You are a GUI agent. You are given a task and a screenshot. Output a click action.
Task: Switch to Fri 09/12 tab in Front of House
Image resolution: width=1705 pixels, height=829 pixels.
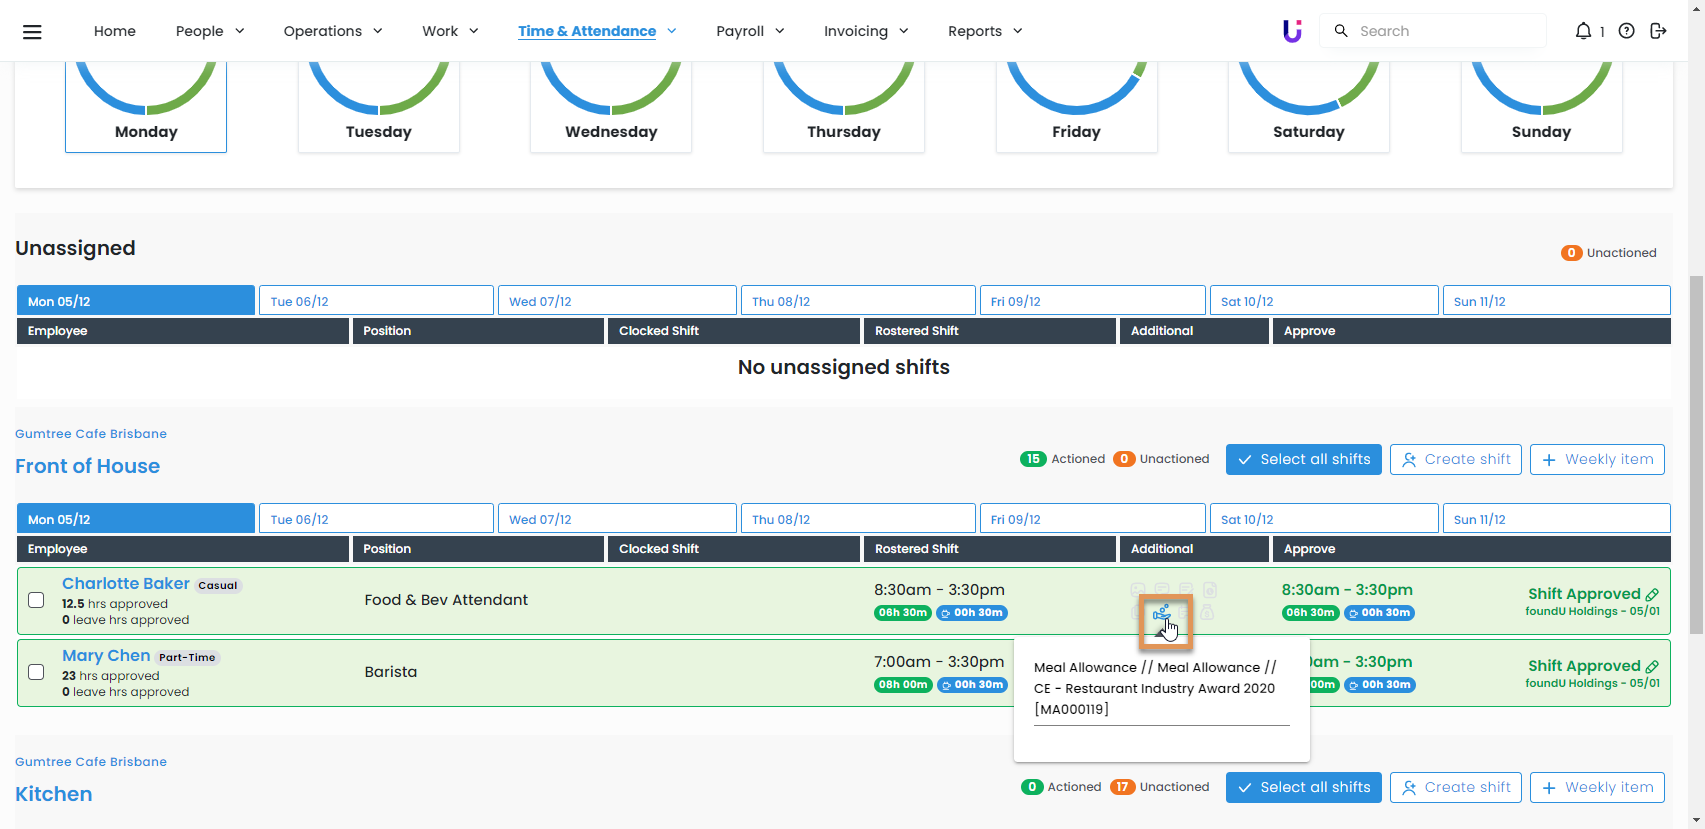(1092, 519)
